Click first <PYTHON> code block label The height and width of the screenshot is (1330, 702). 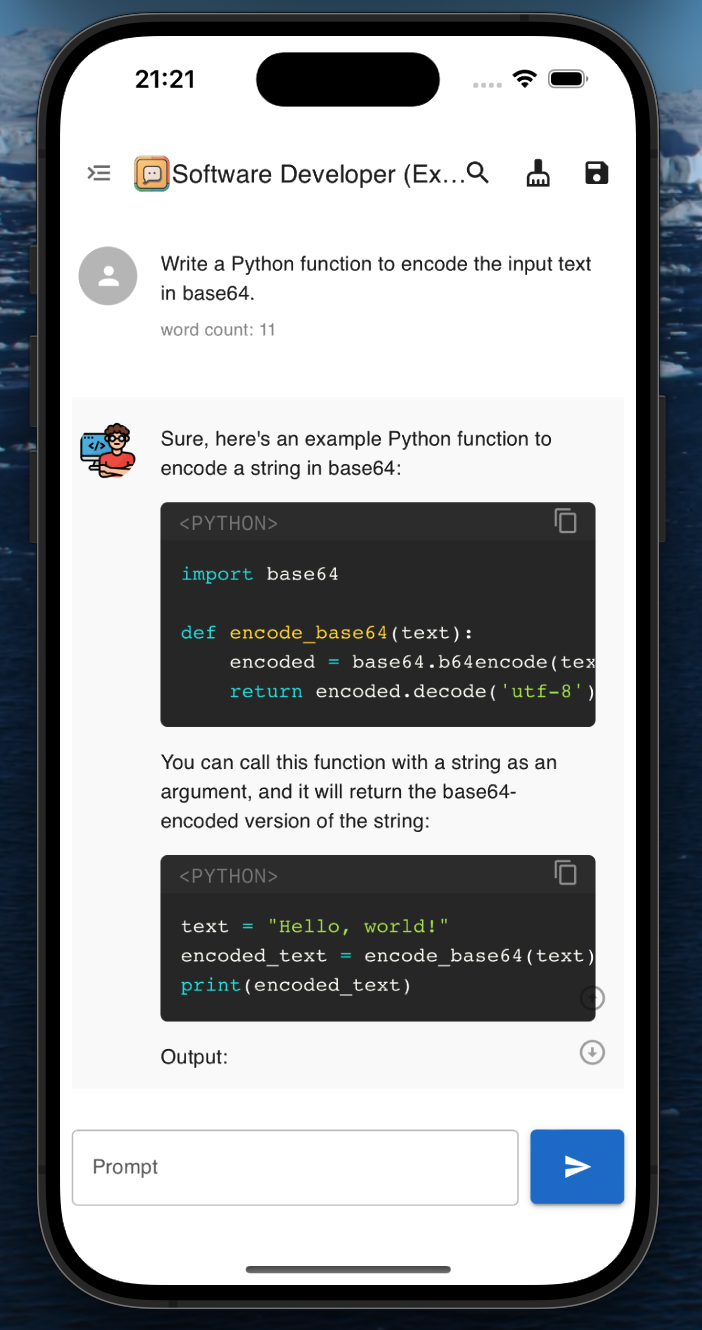[229, 523]
